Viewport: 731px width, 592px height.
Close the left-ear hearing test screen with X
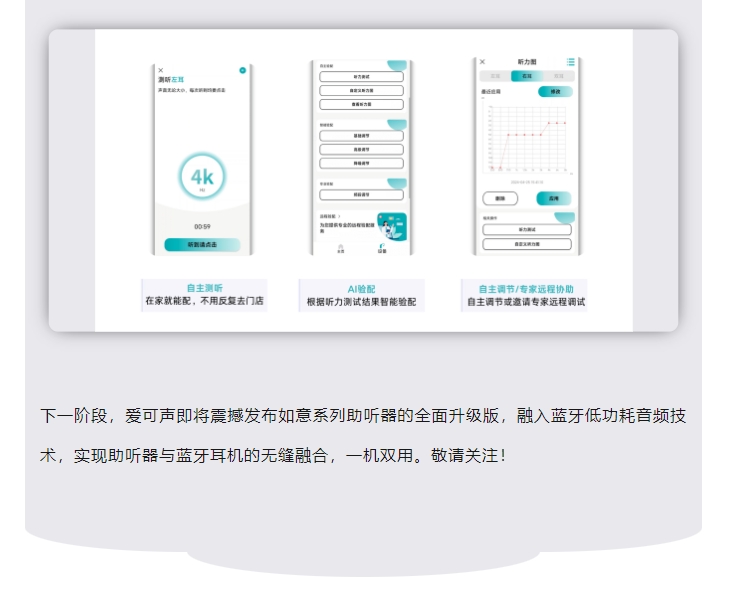tap(160, 70)
